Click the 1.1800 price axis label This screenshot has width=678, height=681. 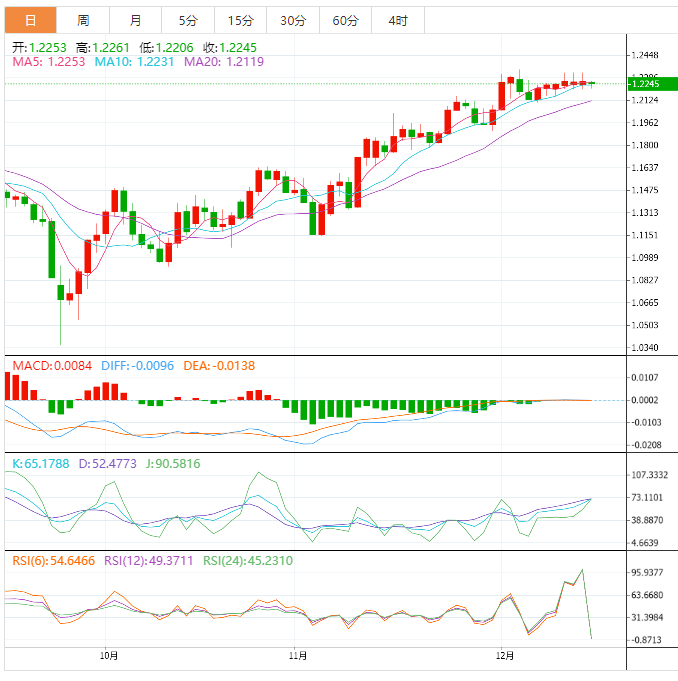point(645,145)
